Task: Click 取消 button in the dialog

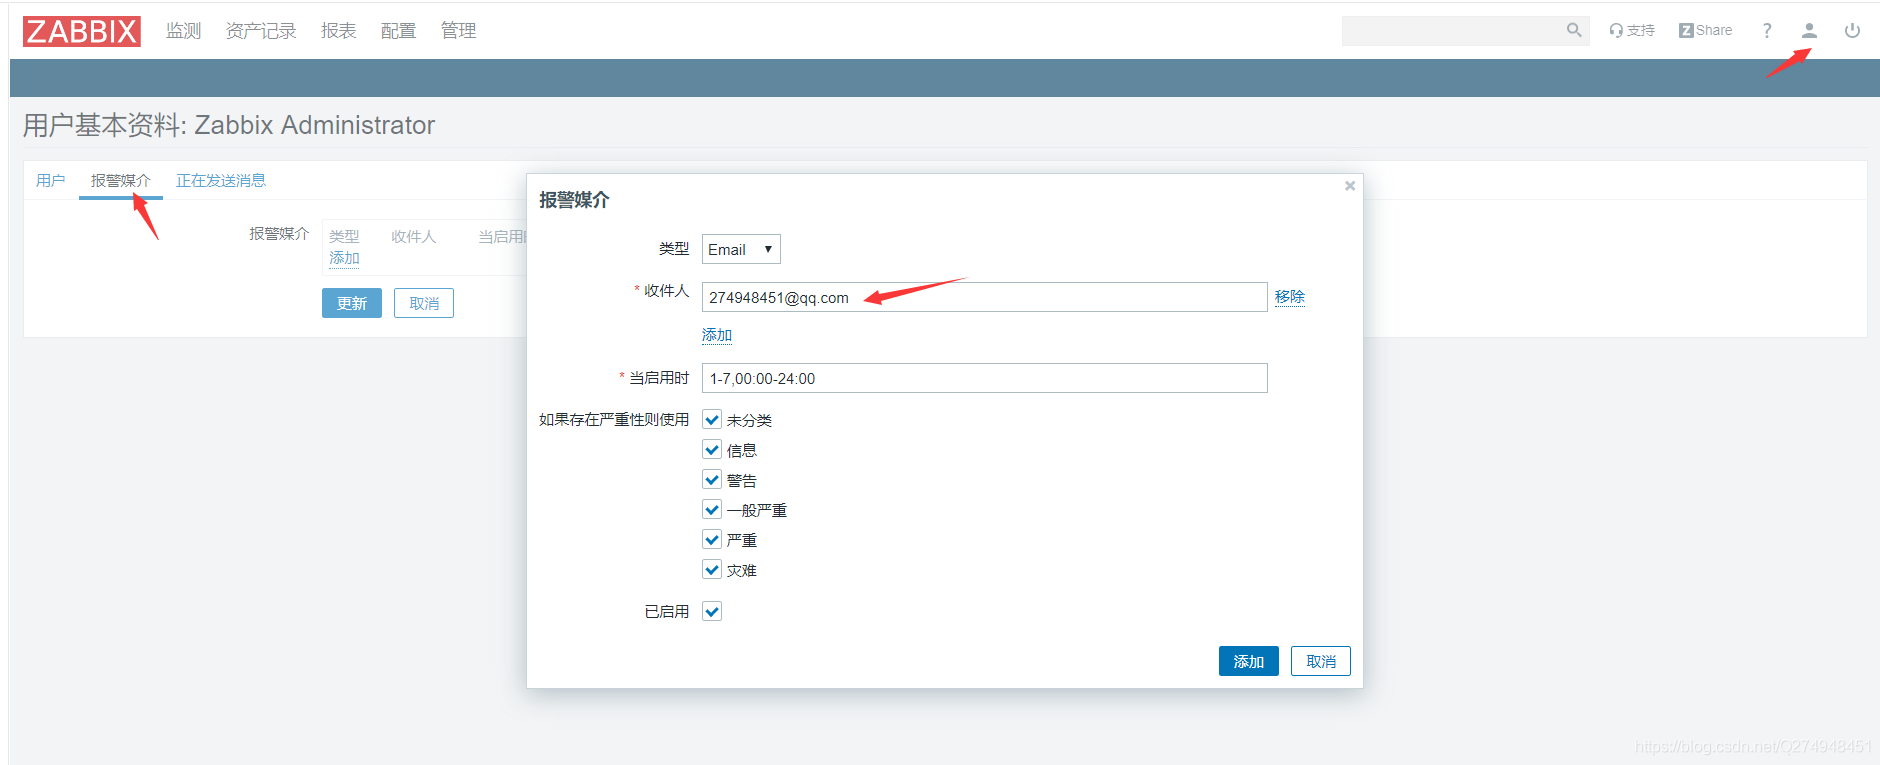Action: (1321, 661)
